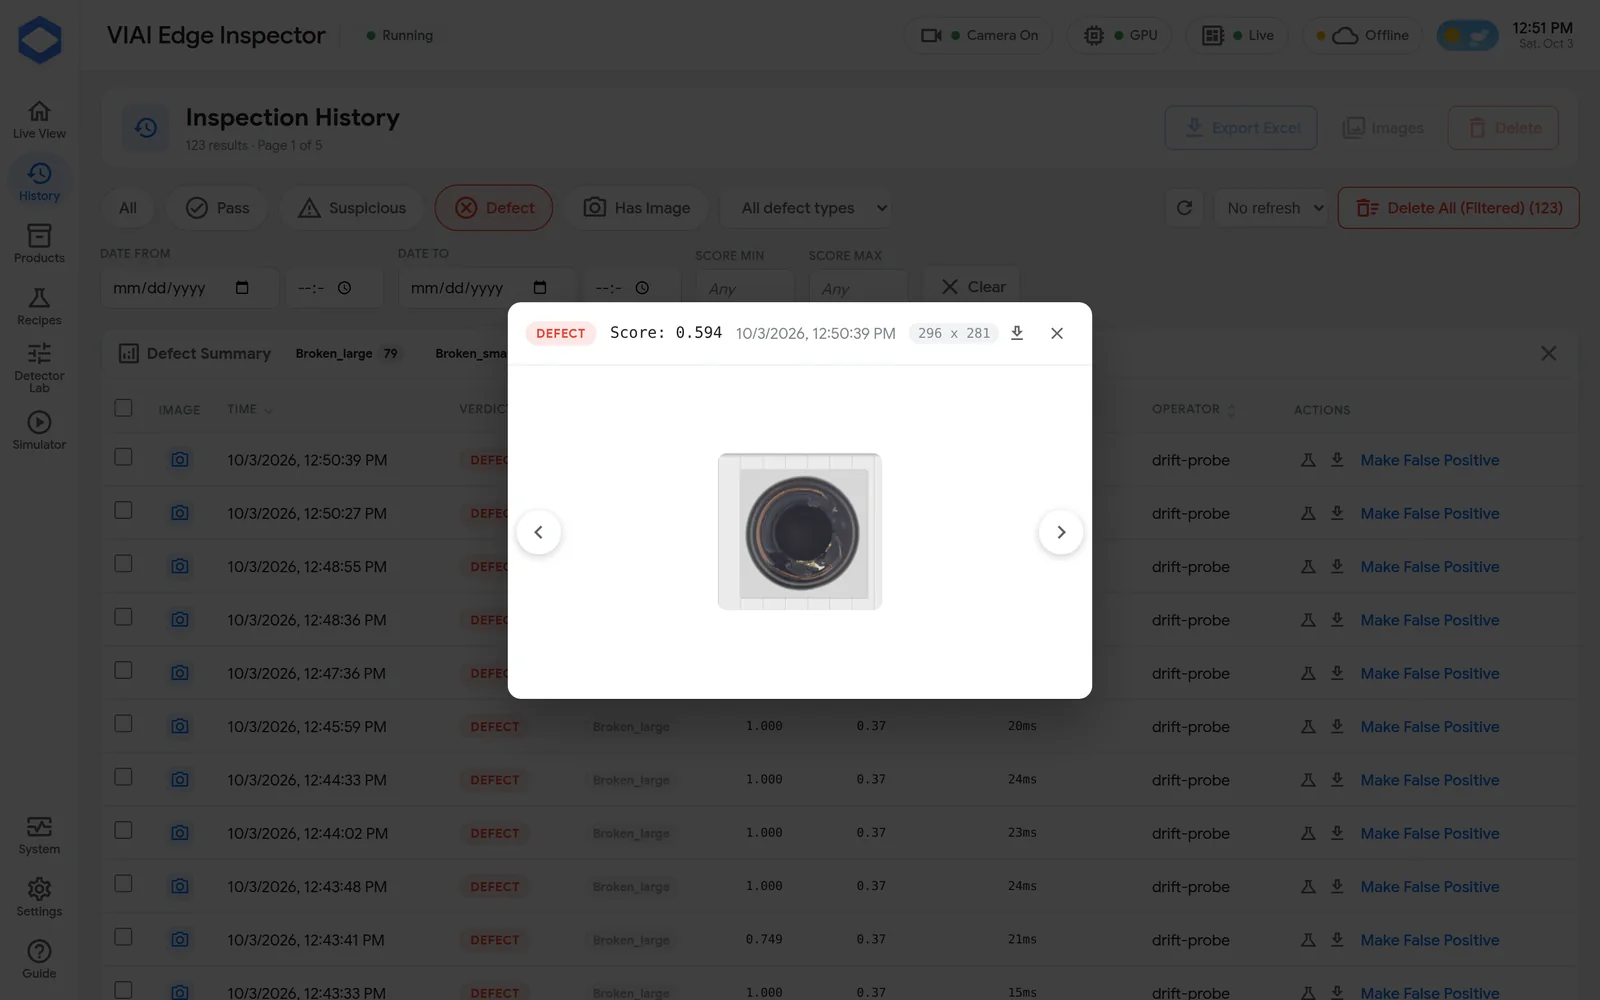Viewport: 1600px width, 1000px height.
Task: Sort the table by Time column
Action: [249, 409]
